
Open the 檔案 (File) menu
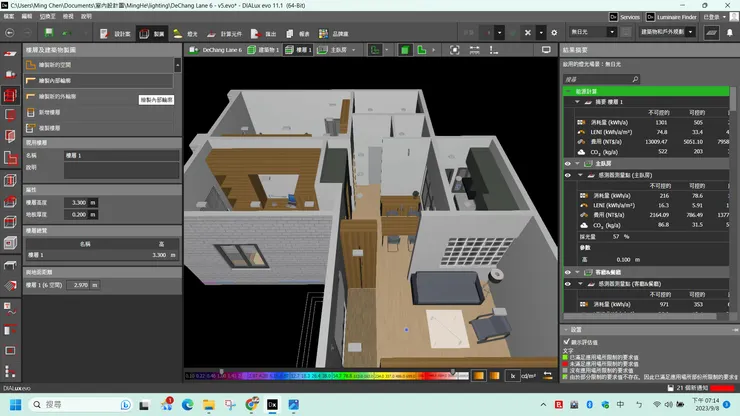[x=9, y=17]
